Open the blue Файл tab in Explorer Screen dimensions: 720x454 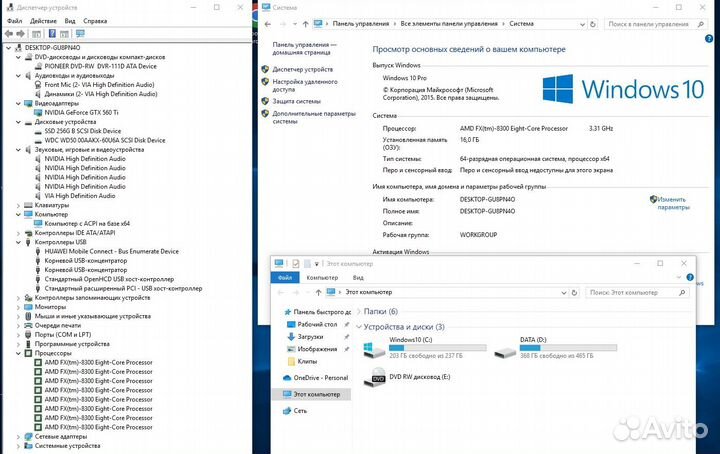point(285,277)
